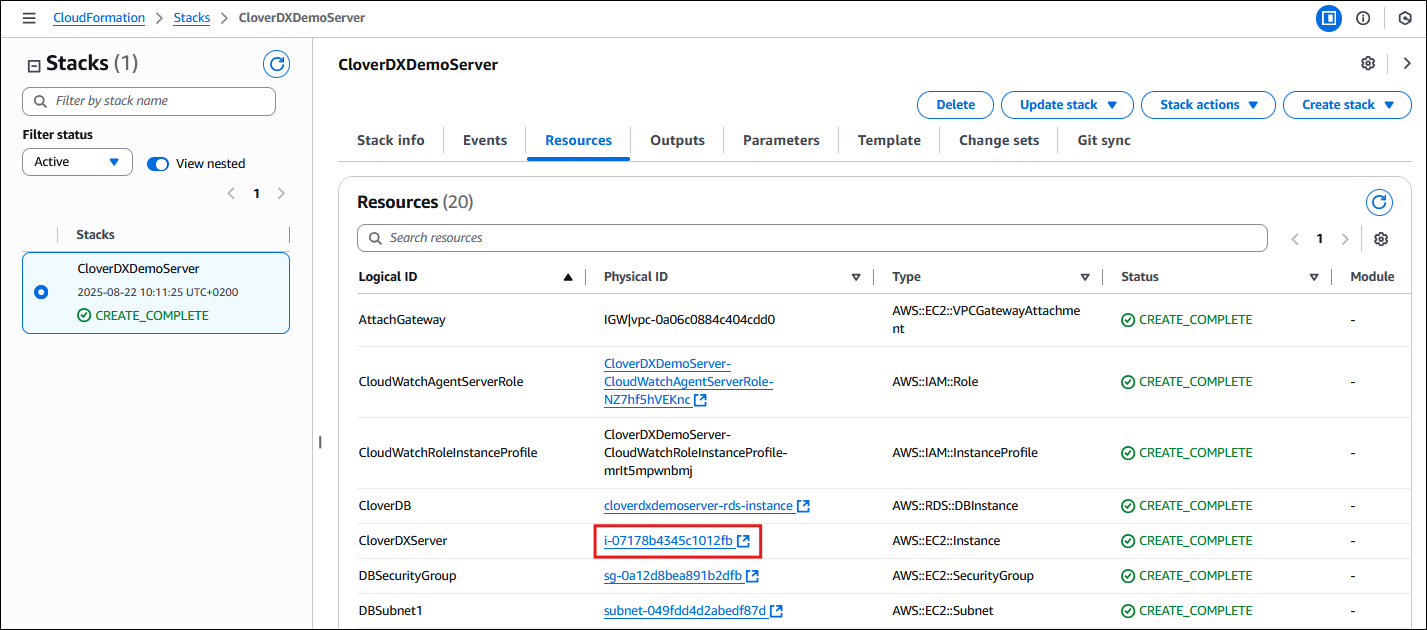Click the Filter by stack name field
Screen dimensions: 1427x630
[148, 101]
